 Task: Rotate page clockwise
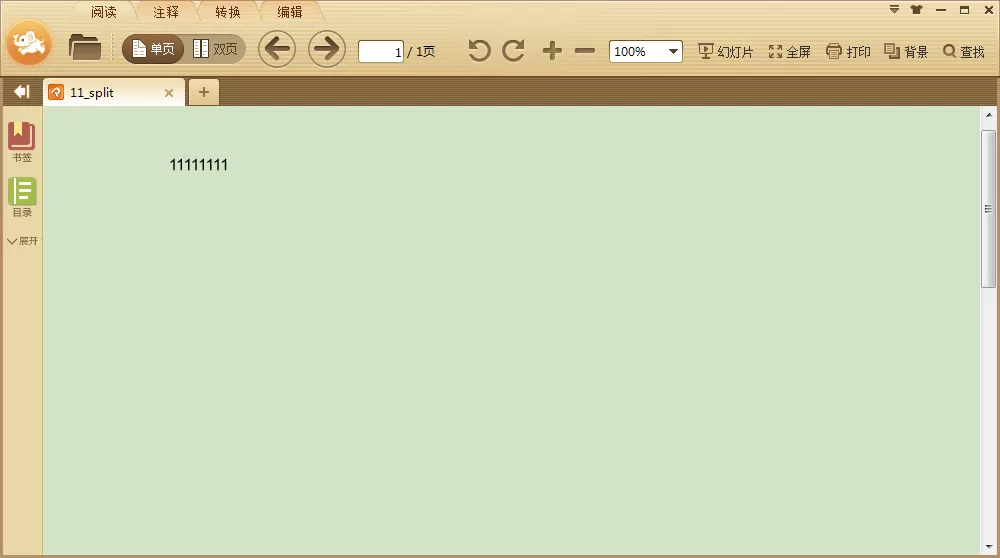pyautogui.click(x=513, y=50)
